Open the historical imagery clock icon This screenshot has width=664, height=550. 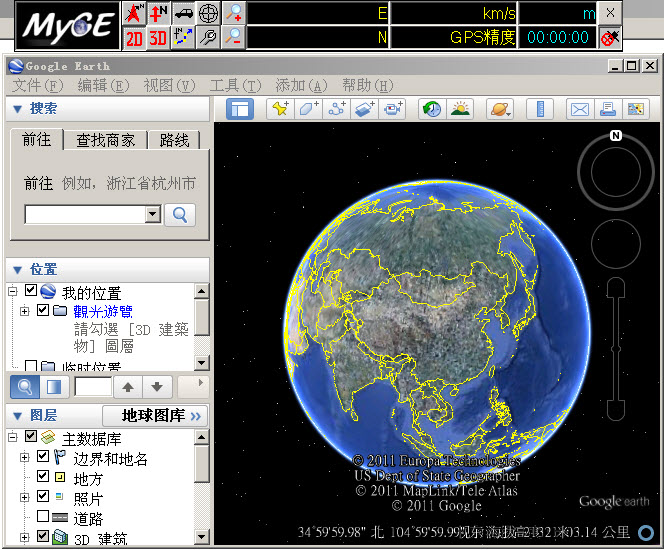431,109
